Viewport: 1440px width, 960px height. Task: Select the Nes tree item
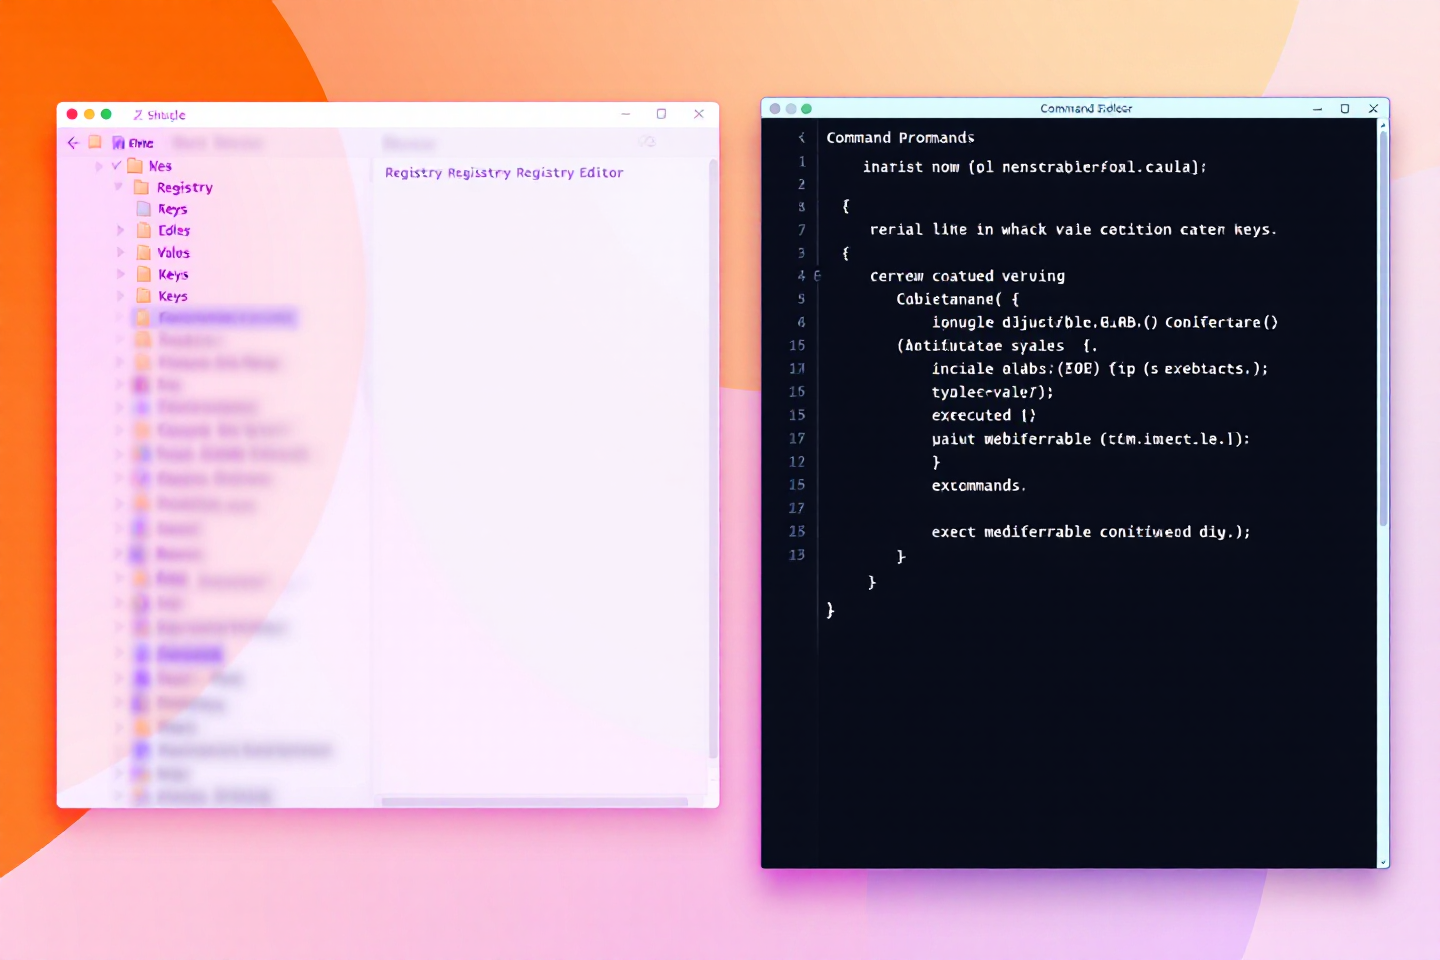pyautogui.click(x=160, y=166)
